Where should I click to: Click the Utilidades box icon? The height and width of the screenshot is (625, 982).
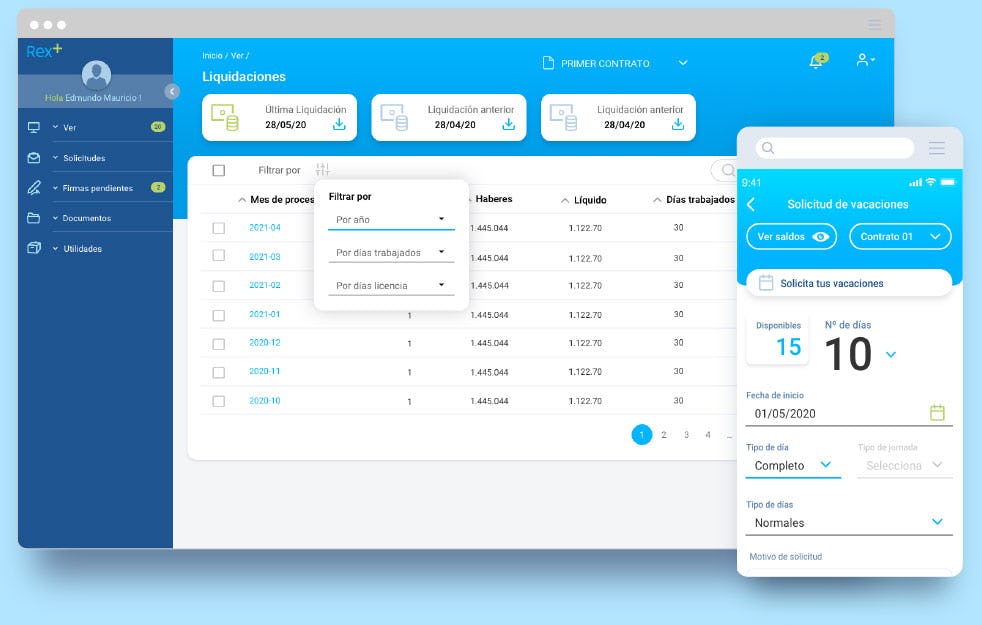click(x=36, y=248)
